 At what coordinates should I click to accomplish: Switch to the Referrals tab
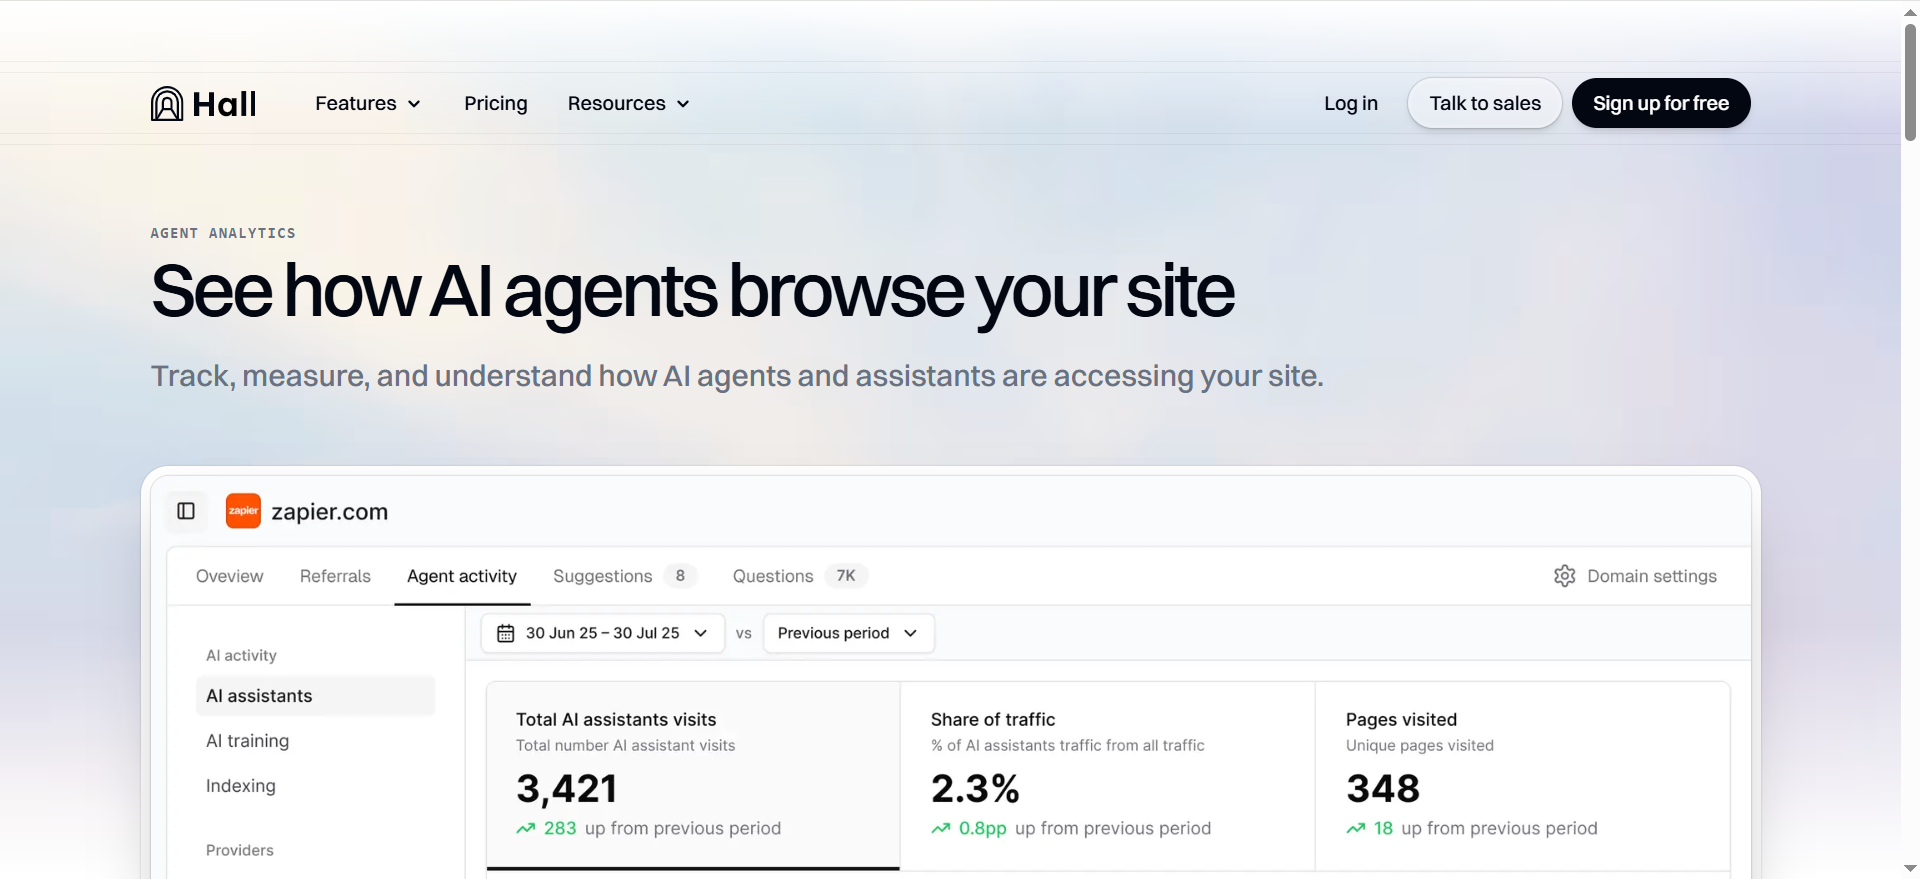335,576
